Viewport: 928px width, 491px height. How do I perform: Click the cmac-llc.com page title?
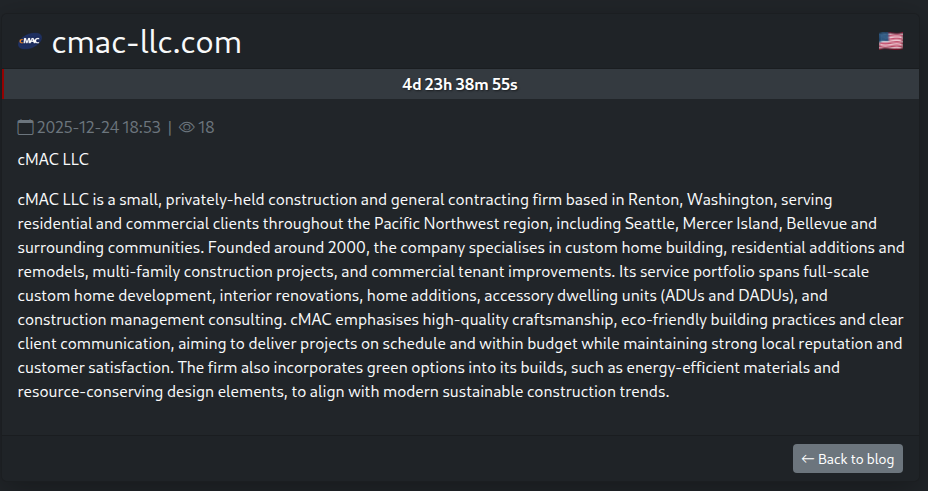[146, 42]
